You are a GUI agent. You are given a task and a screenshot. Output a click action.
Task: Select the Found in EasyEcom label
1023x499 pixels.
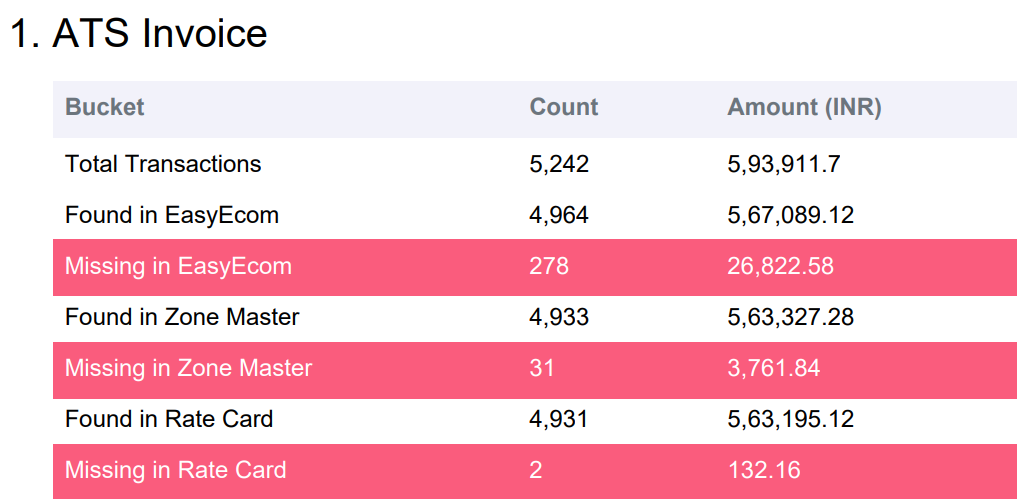[x=171, y=215]
